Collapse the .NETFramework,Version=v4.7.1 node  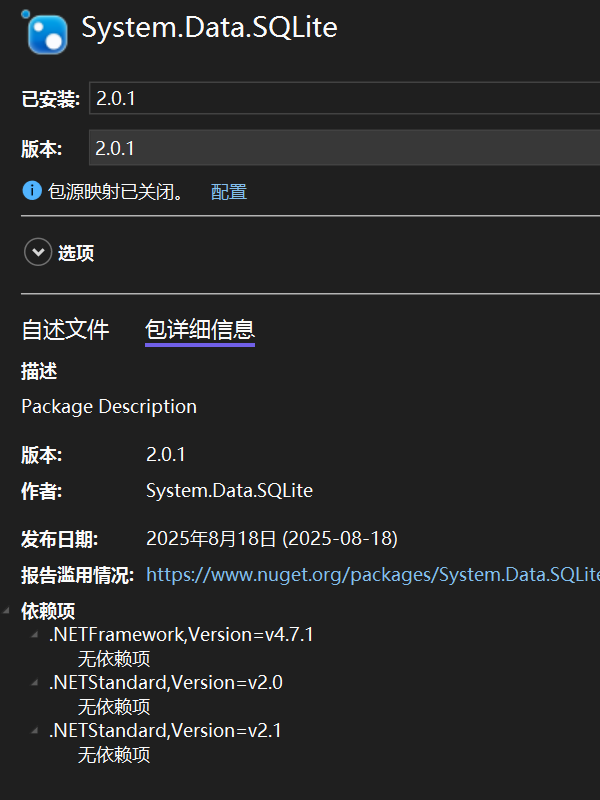pos(35,634)
